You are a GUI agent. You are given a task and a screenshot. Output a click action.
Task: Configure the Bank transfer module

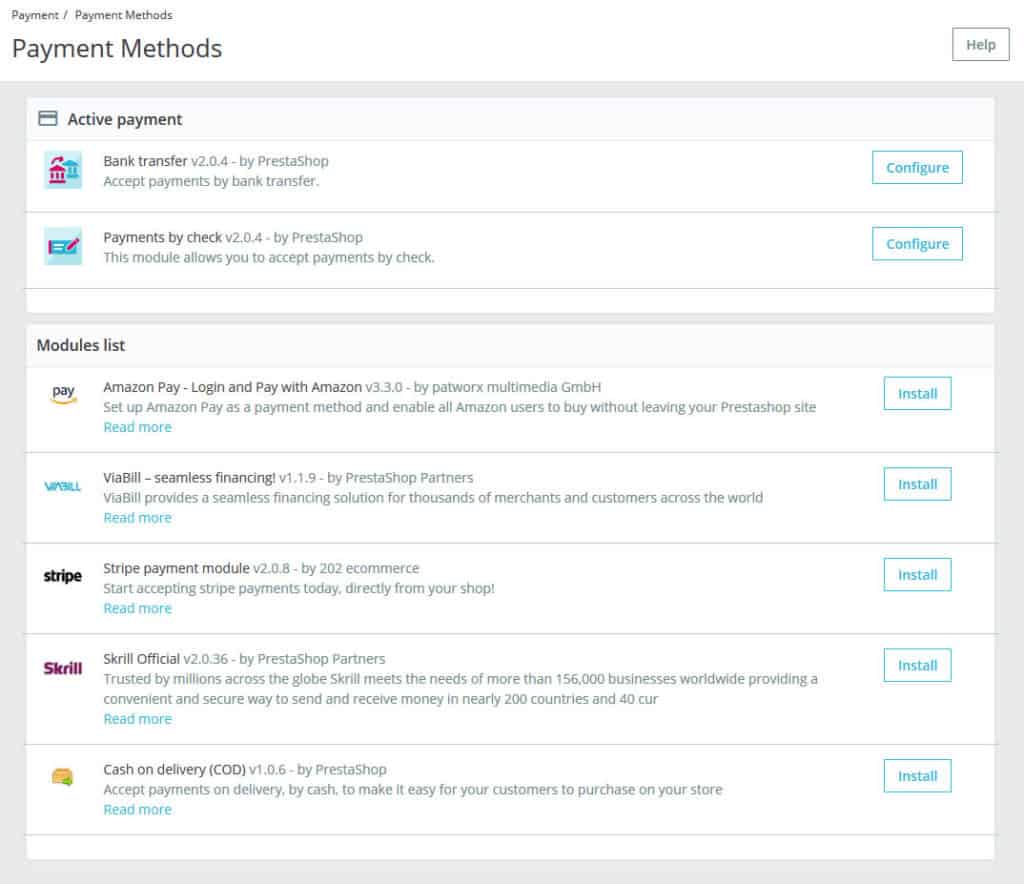(x=917, y=168)
